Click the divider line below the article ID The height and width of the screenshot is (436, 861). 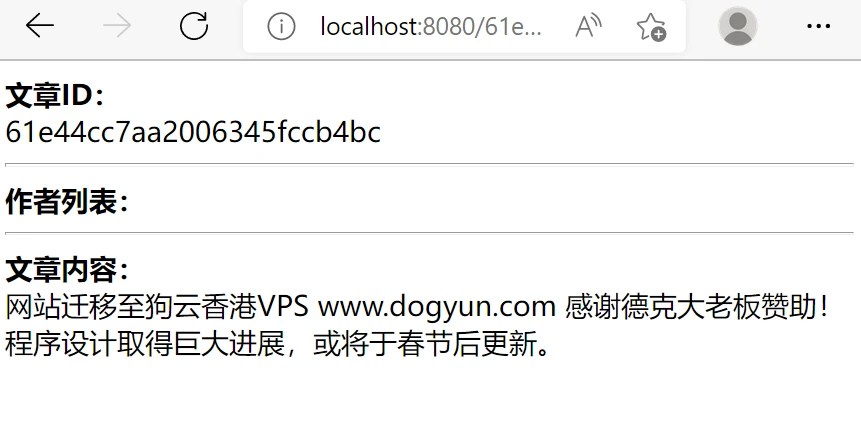pyautogui.click(x=429, y=164)
